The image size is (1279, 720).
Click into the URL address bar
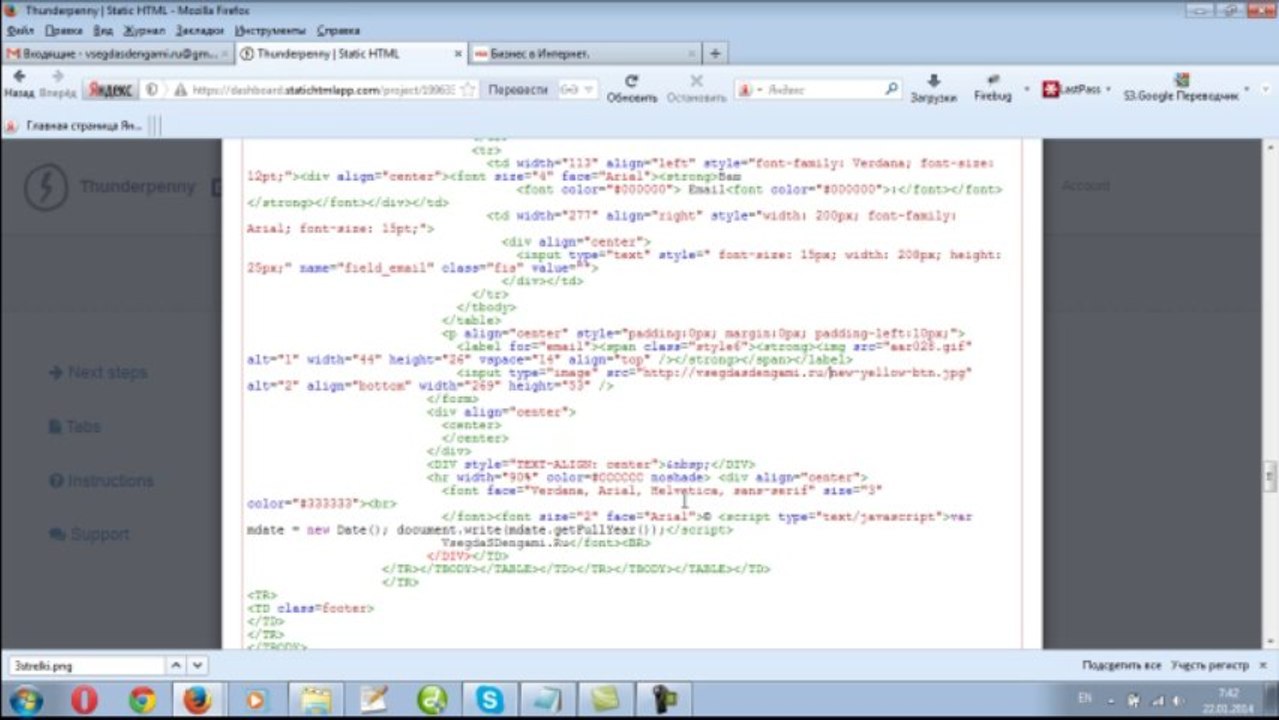323,89
